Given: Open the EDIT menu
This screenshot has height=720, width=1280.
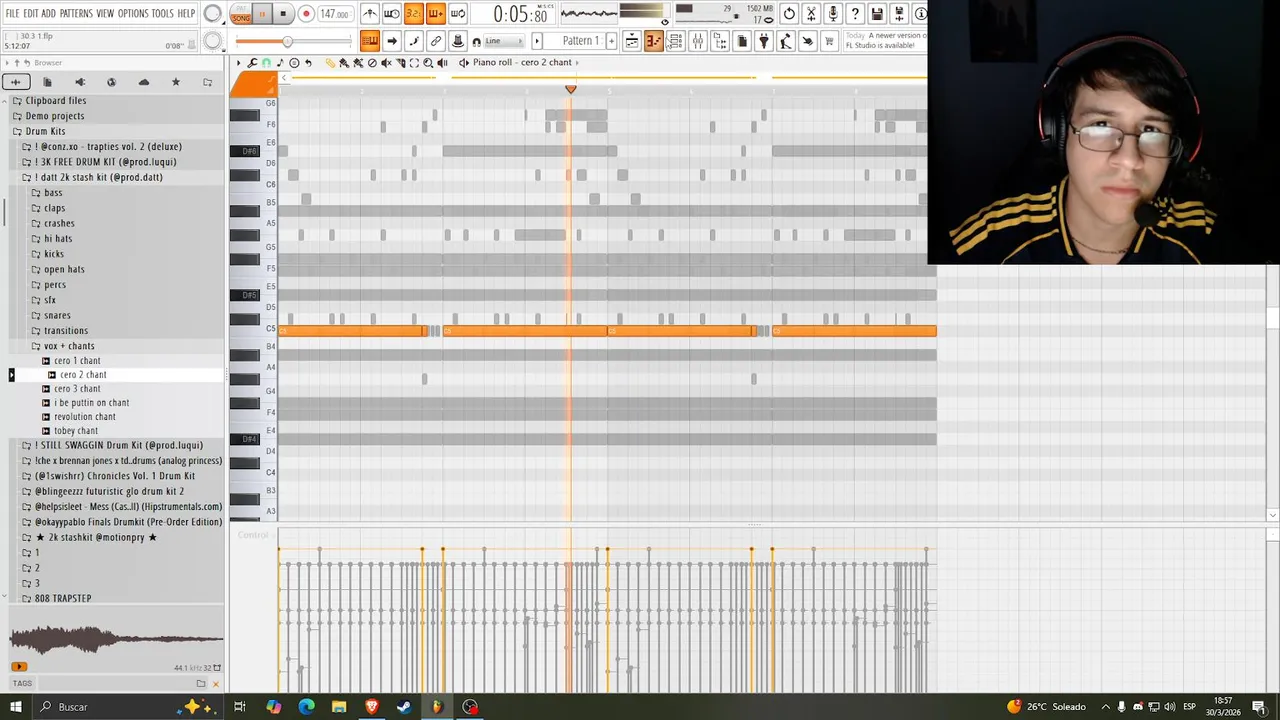Looking at the screenshot, I should [x=31, y=14].
